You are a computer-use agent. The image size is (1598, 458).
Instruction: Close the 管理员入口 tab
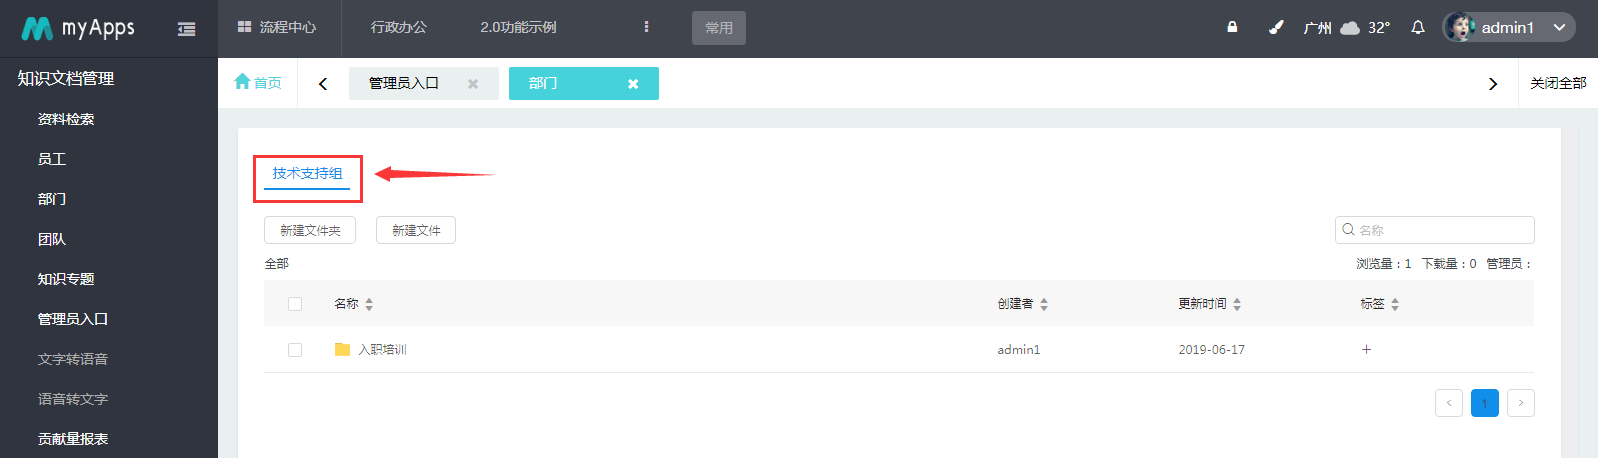pyautogui.click(x=473, y=84)
